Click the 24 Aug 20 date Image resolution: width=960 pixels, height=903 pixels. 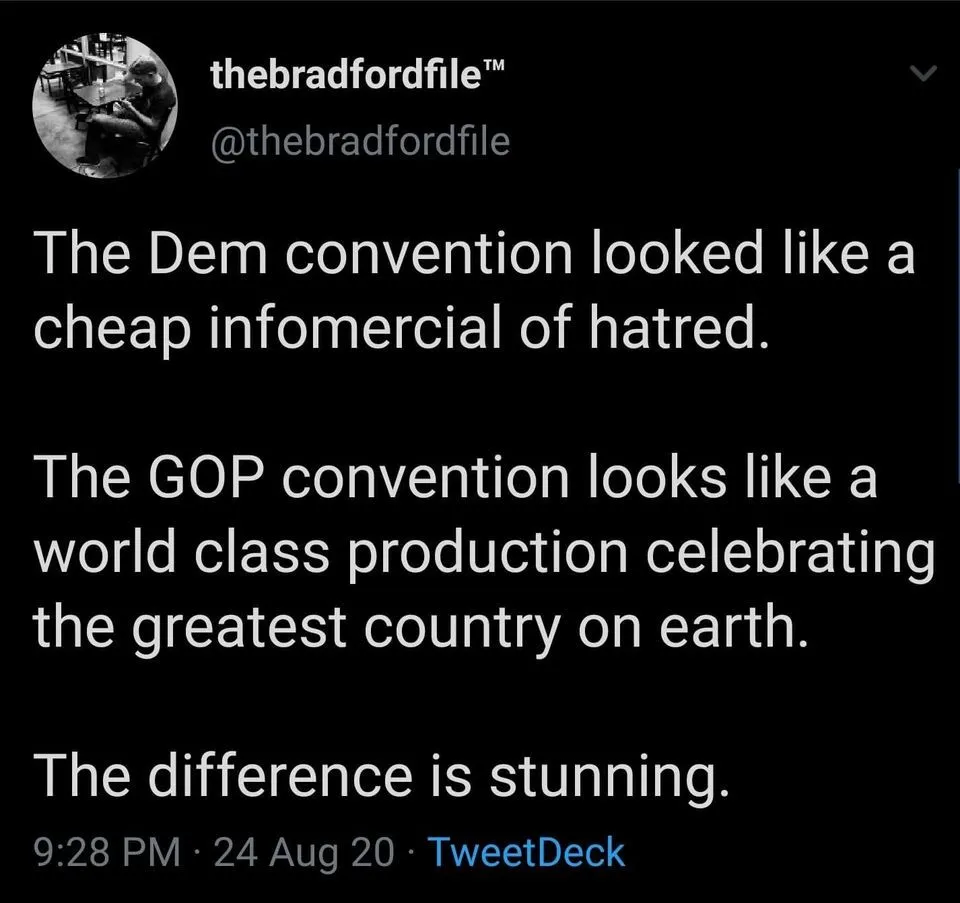tap(307, 853)
